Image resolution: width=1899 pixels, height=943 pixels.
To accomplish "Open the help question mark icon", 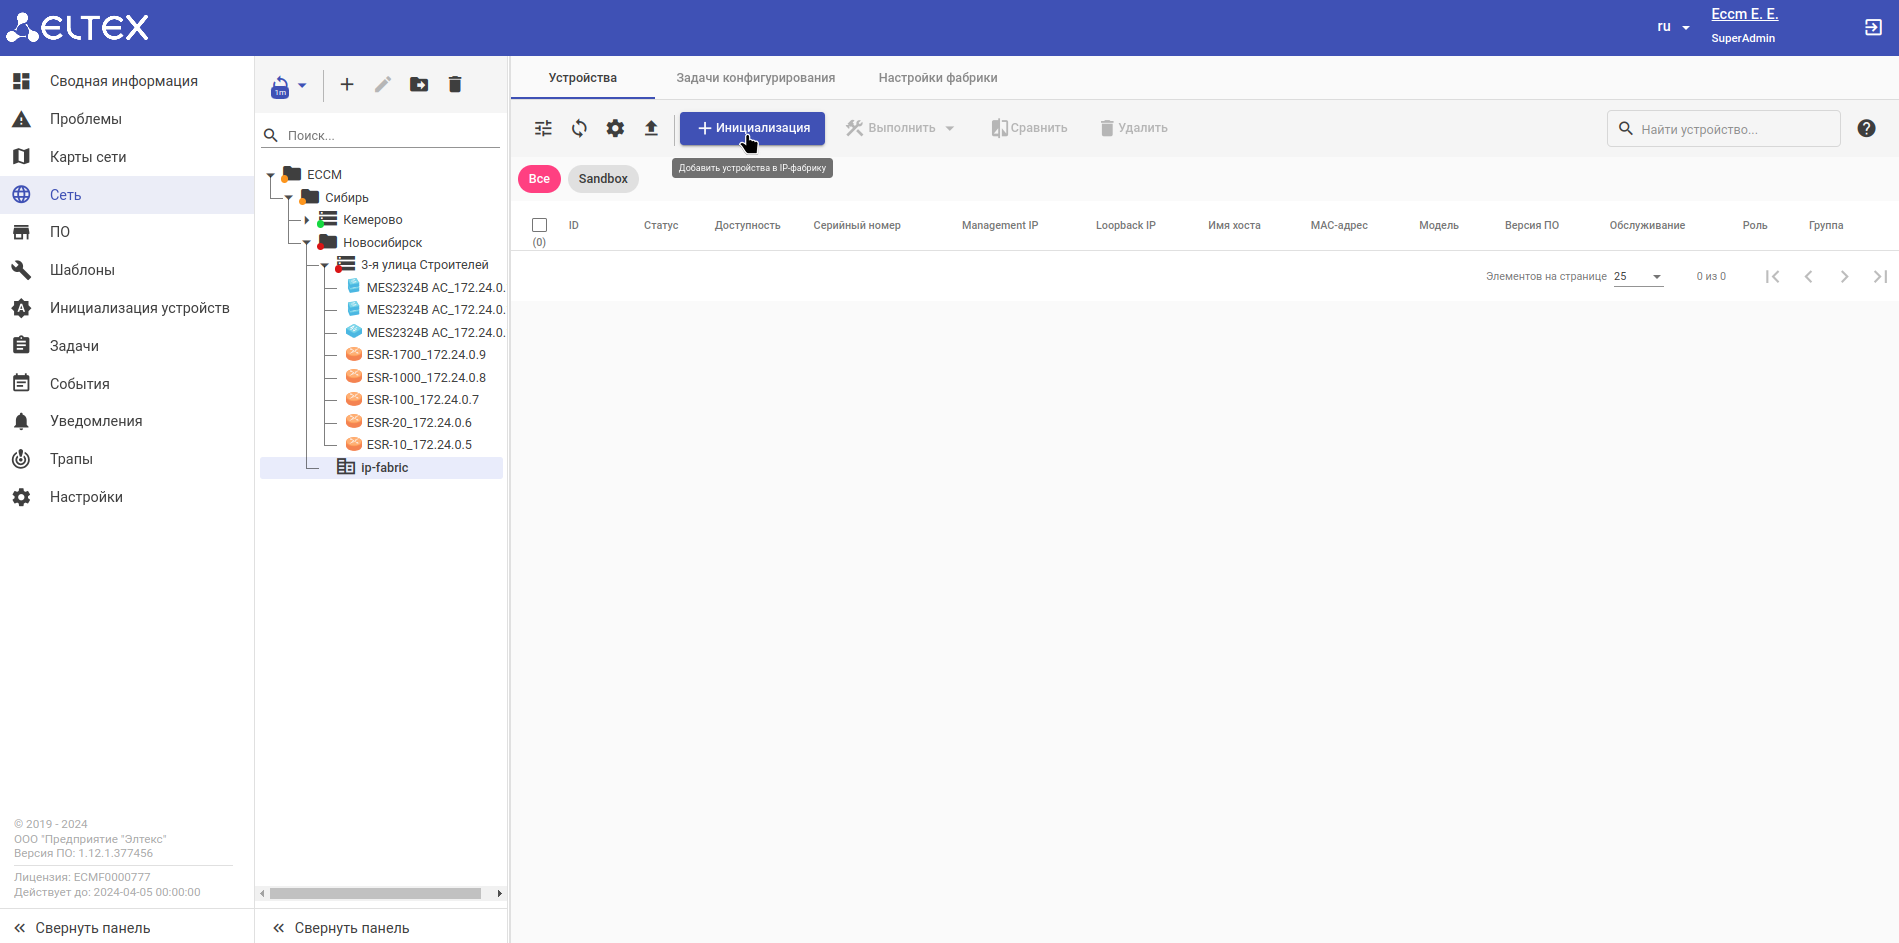I will (x=1866, y=128).
